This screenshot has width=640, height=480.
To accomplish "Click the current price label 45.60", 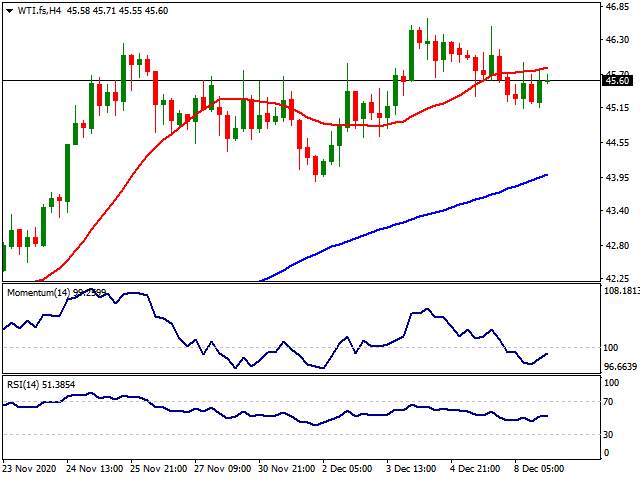I will [x=617, y=80].
